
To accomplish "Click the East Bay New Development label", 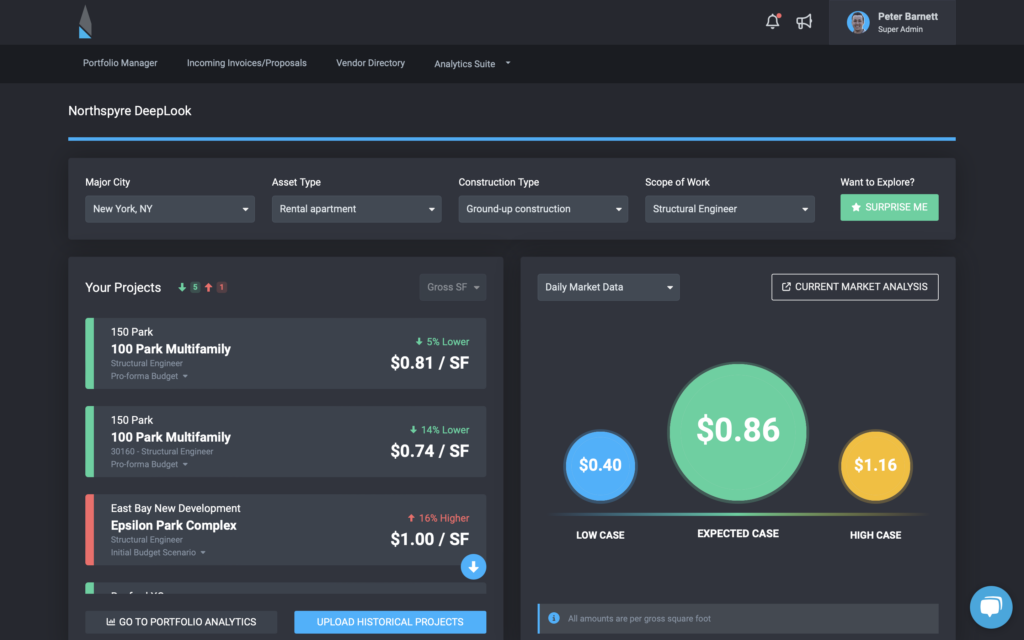I will click(x=176, y=508).
